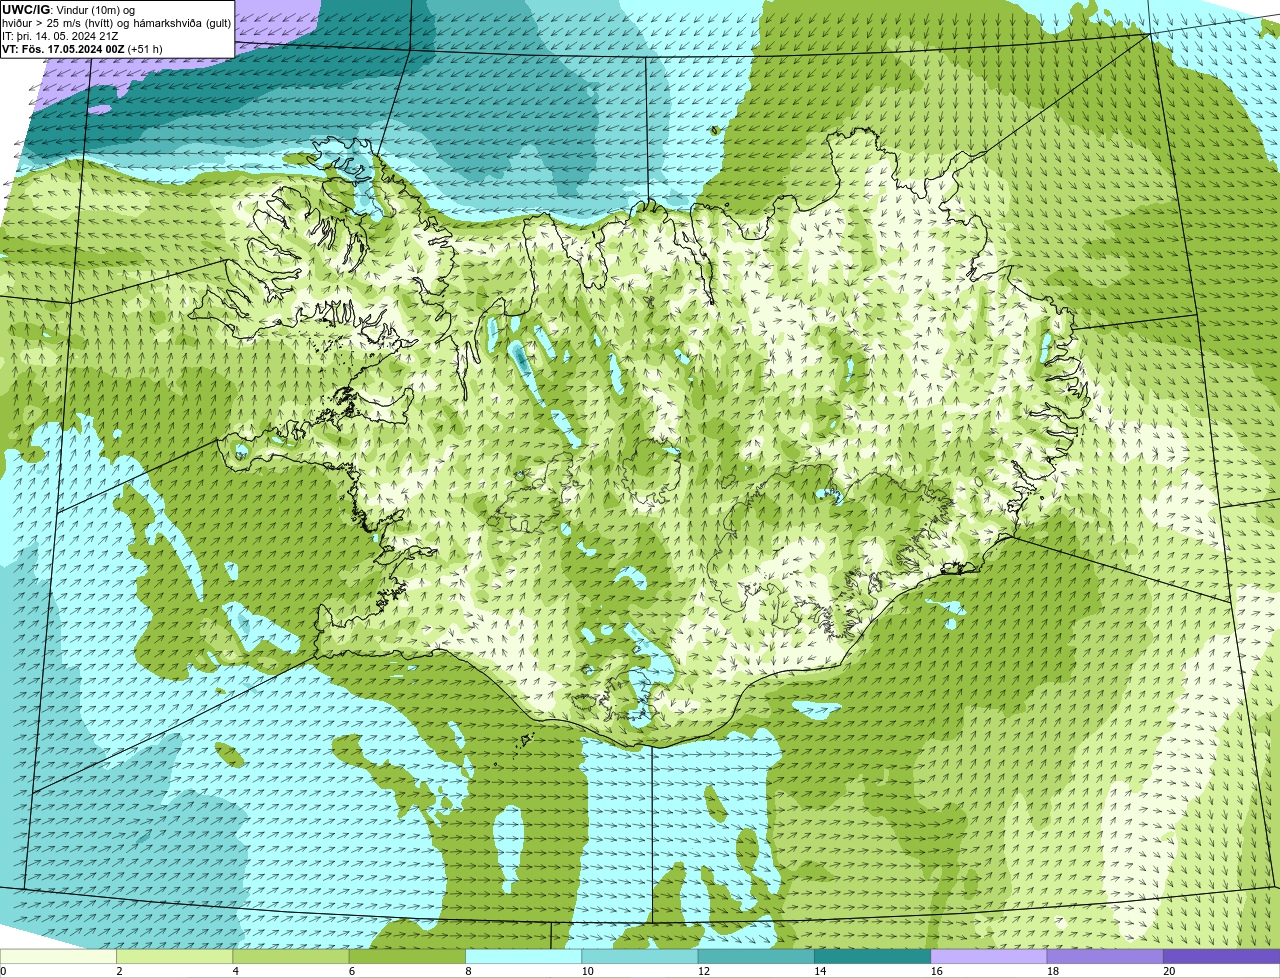
Task: Click the "8" label on the color scale
Action: tap(468, 971)
